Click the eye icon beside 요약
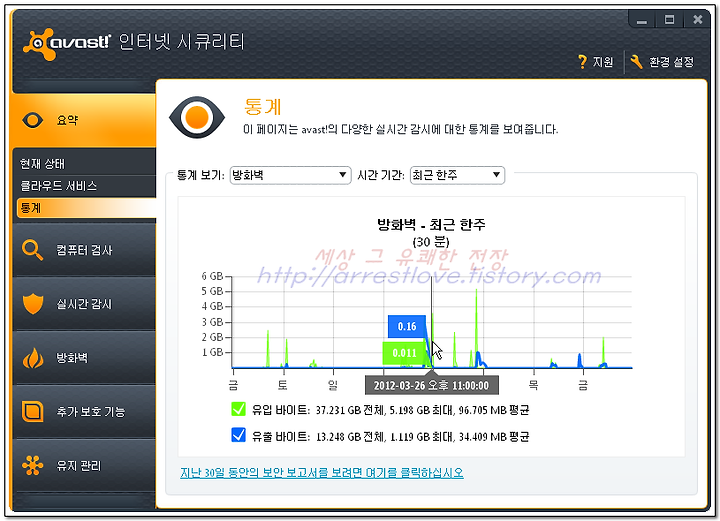This screenshot has height=521, width=720. pyautogui.click(x=33, y=121)
